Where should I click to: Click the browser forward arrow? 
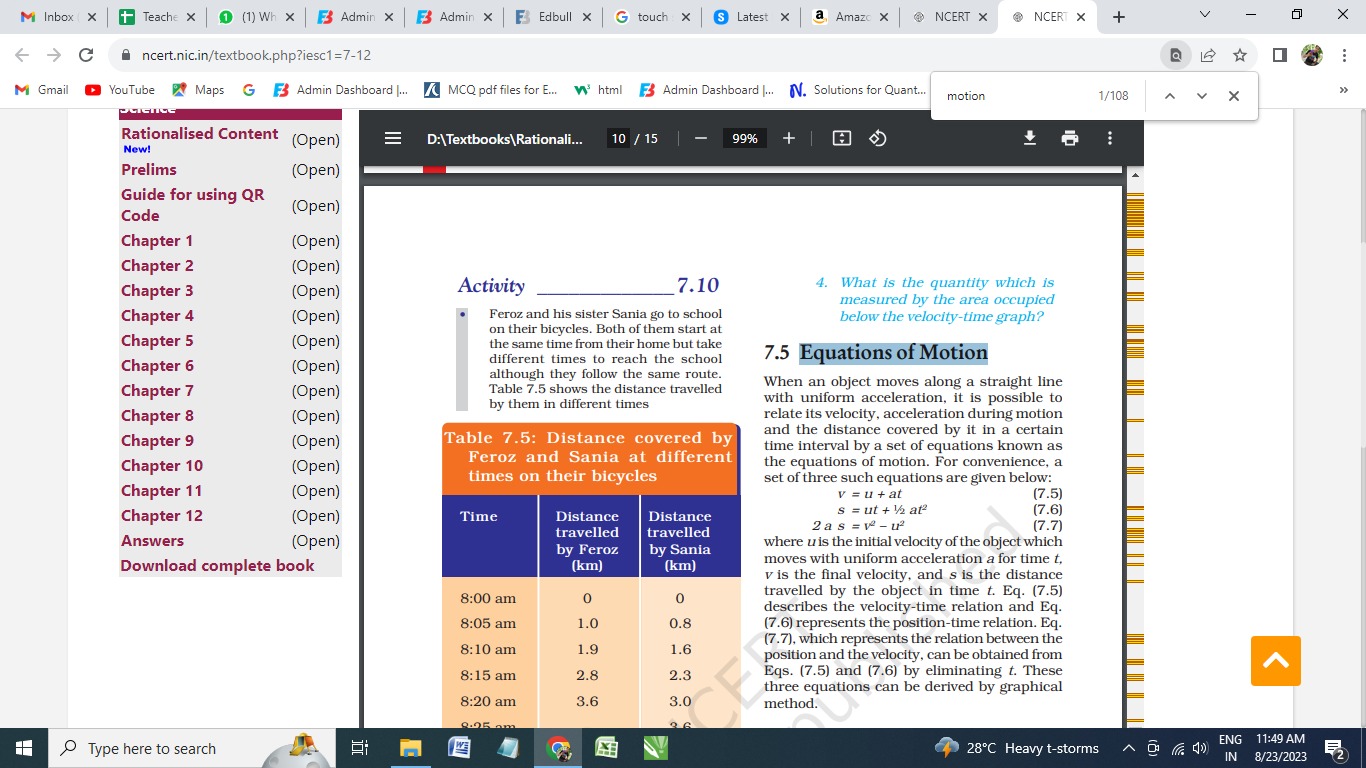(54, 55)
